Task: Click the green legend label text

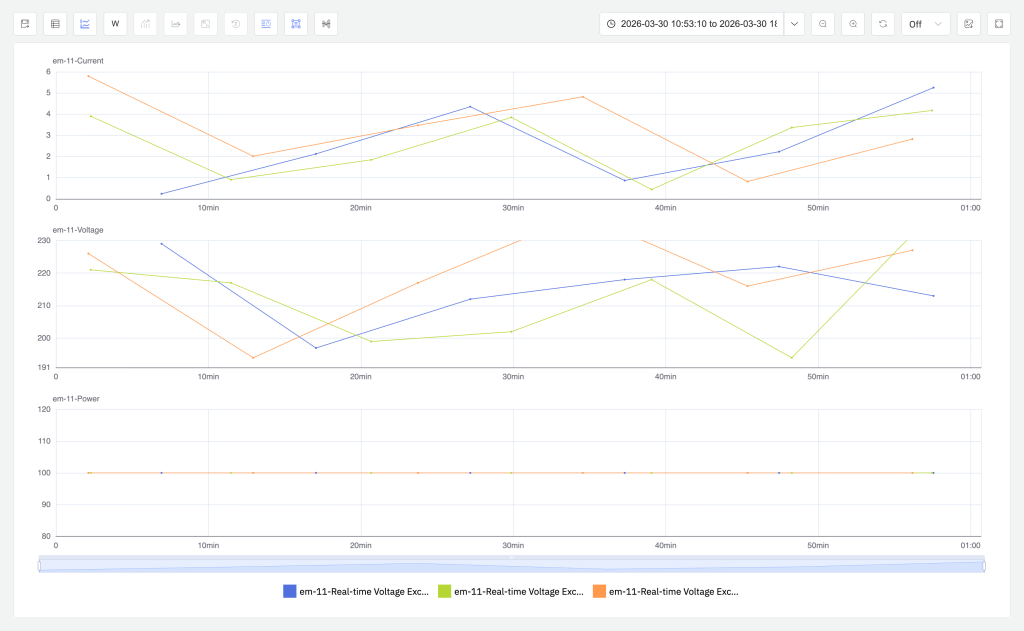Action: (519, 591)
